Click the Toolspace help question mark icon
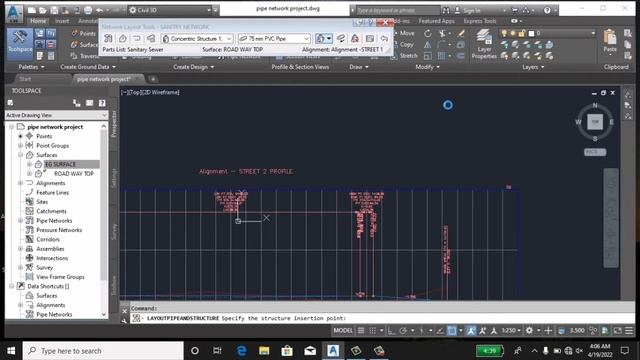 tap(102, 103)
